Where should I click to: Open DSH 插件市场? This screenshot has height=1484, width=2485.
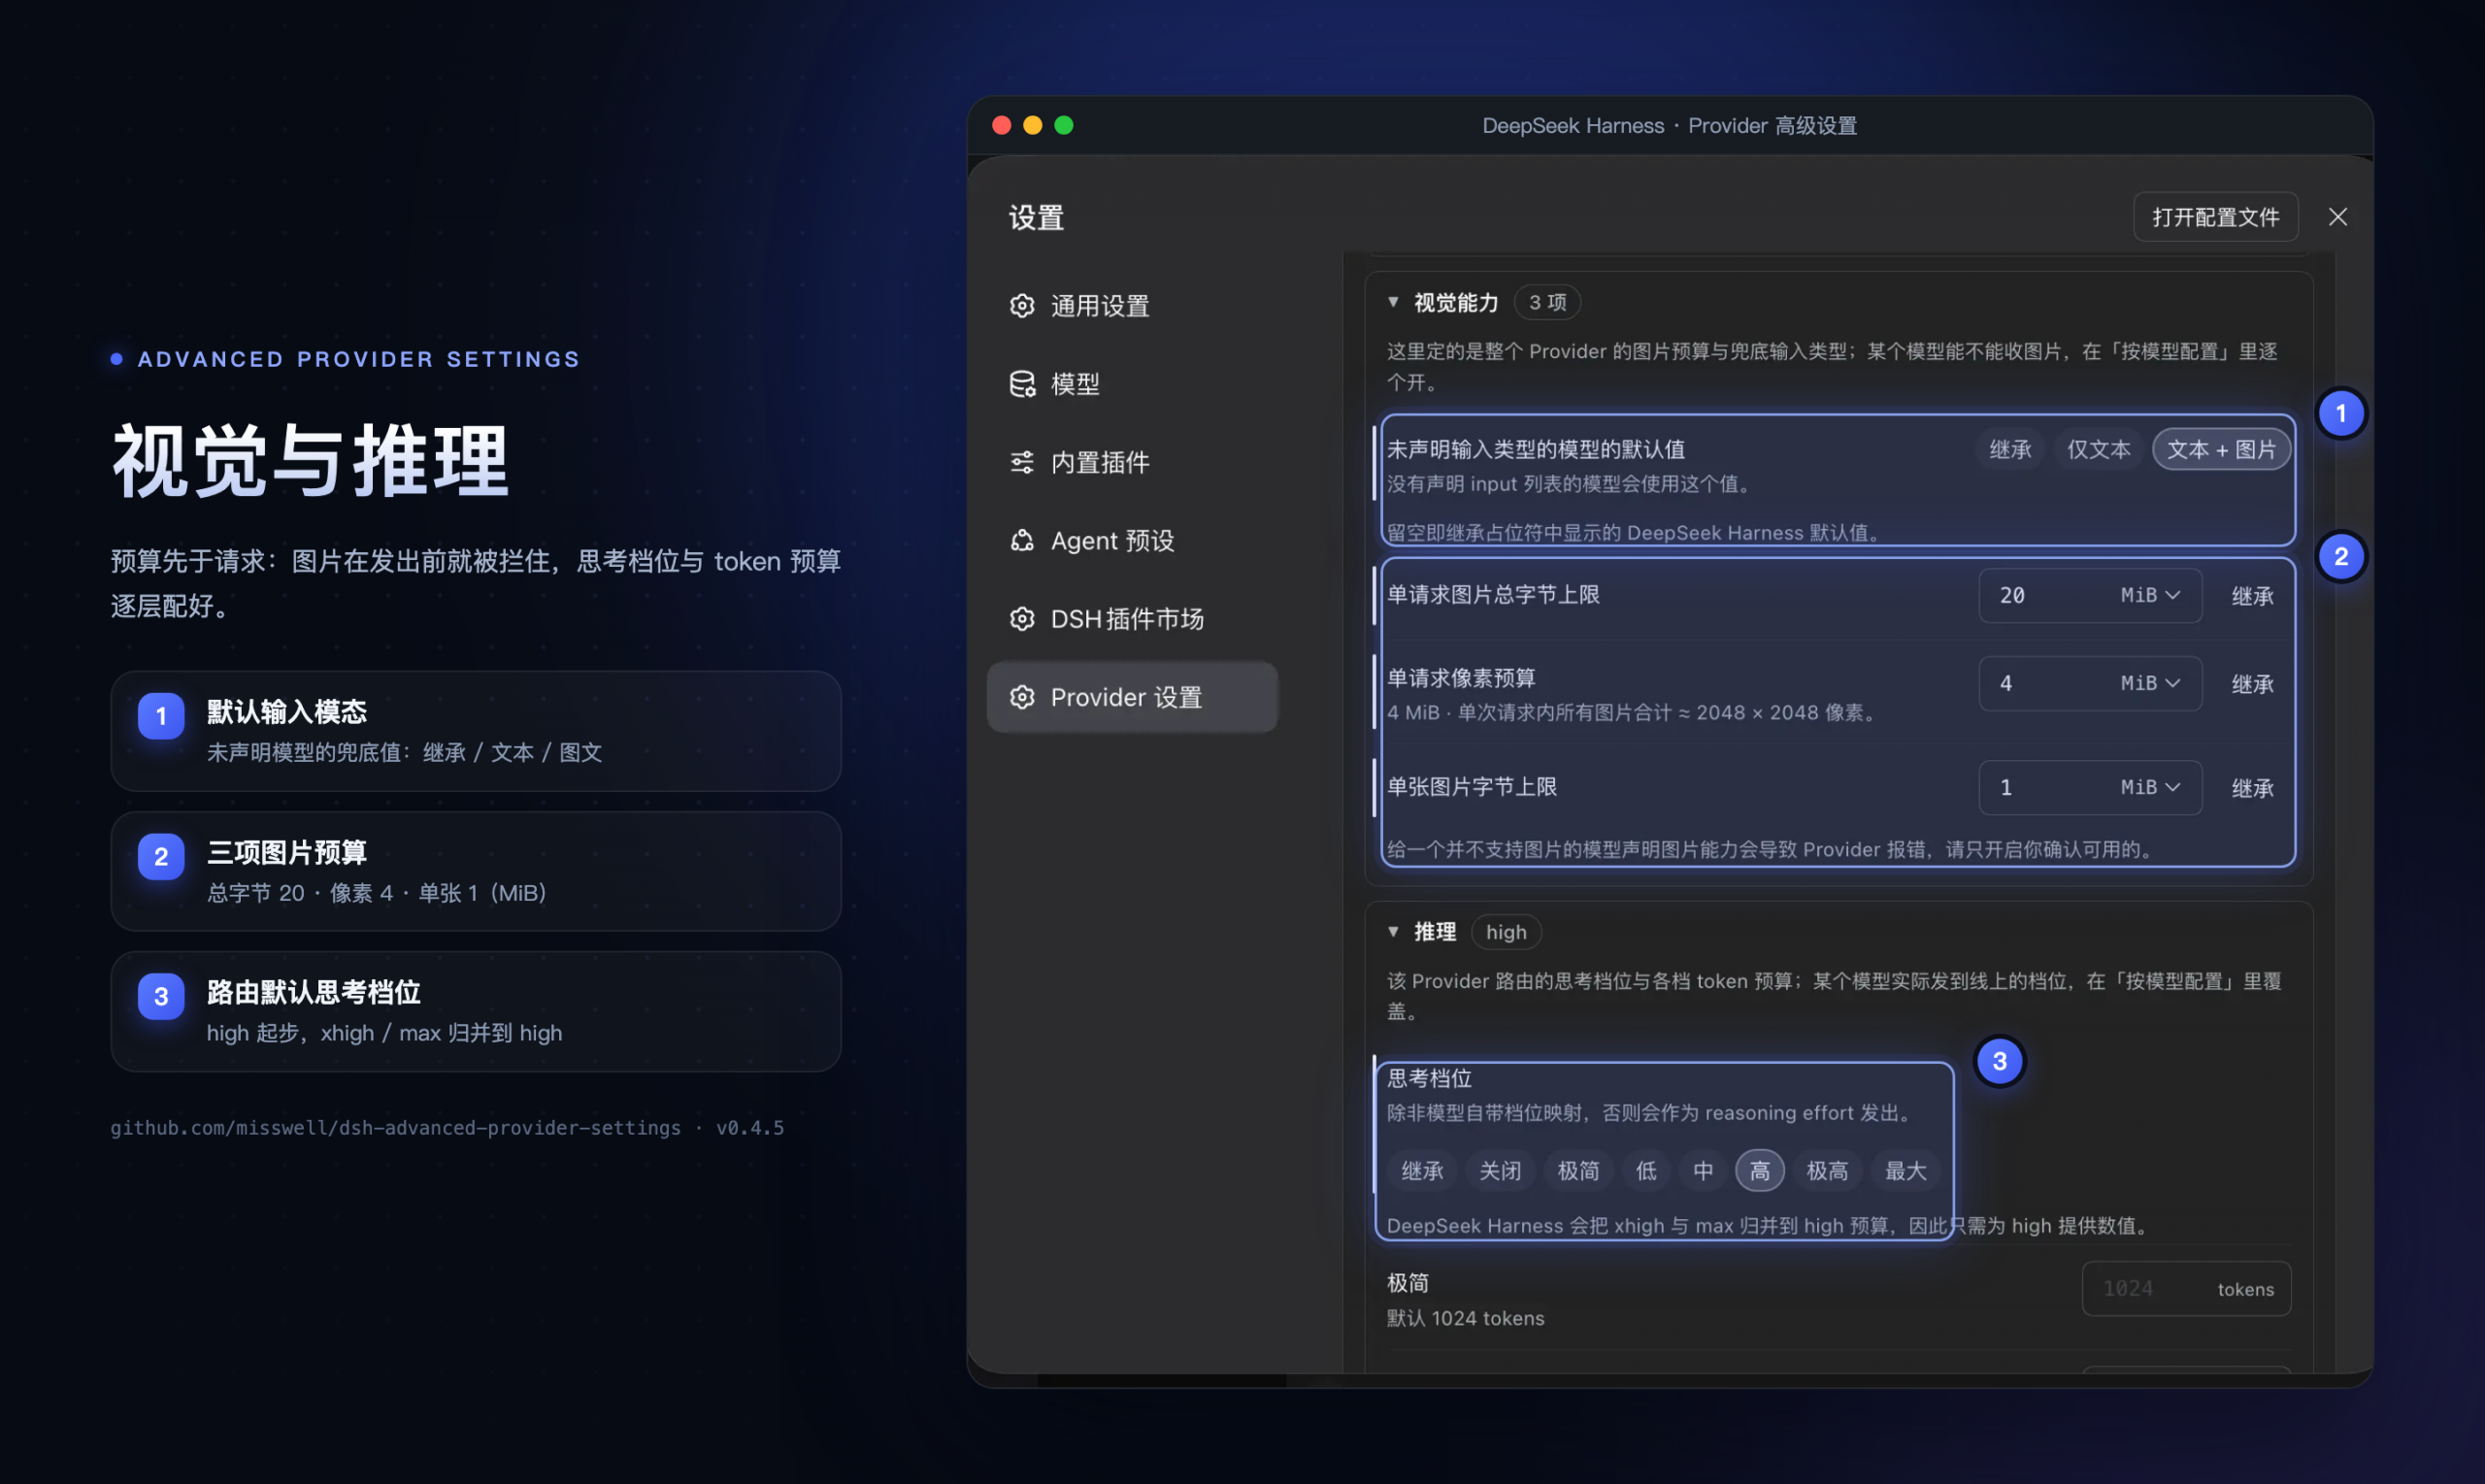click(x=1132, y=619)
